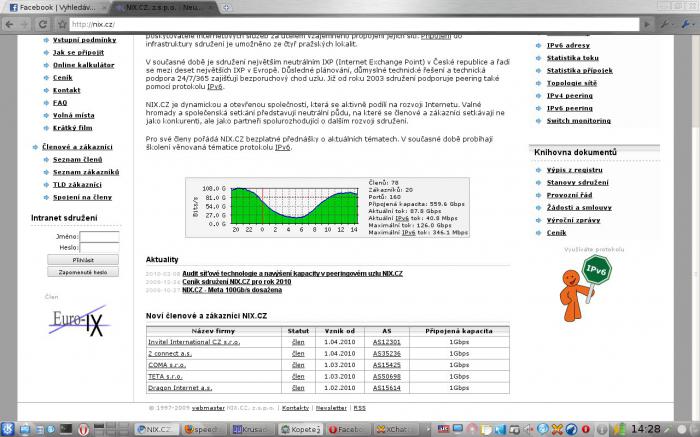Open the Switch monitoring link
The image size is (700, 437).
pyautogui.click(x=579, y=121)
